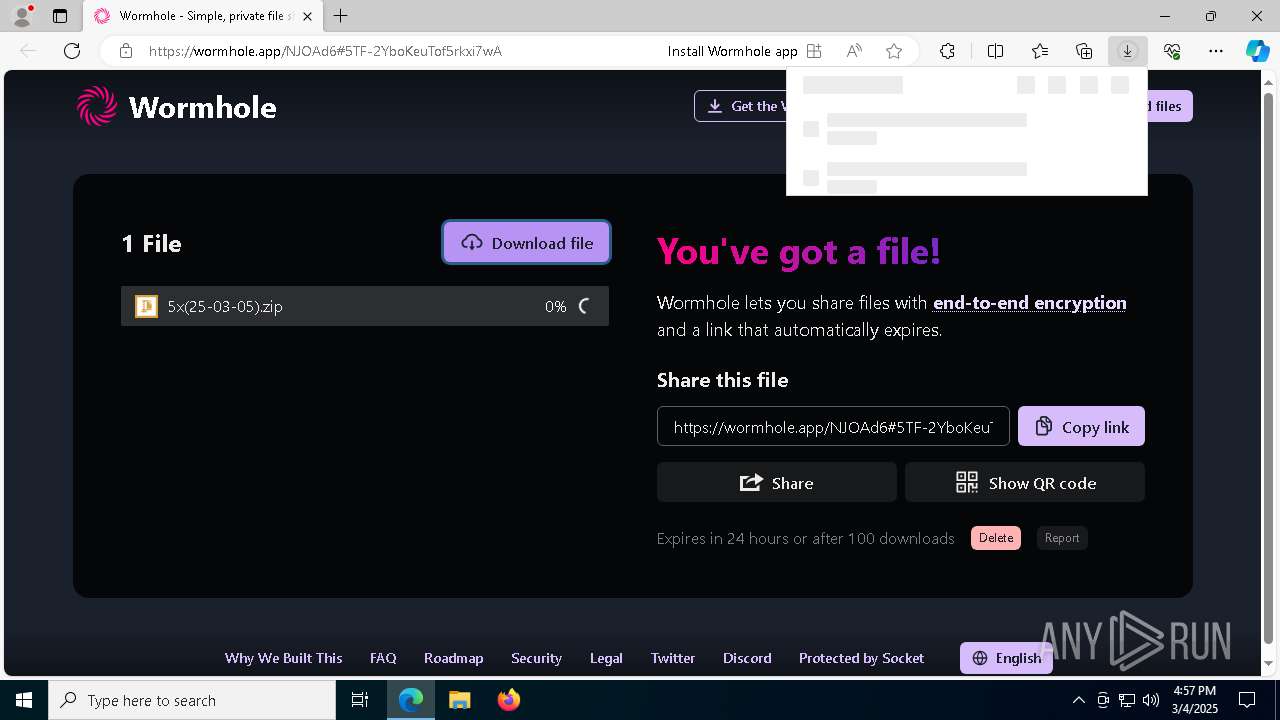
Task: Open the FAQ footer link
Action: 383,658
